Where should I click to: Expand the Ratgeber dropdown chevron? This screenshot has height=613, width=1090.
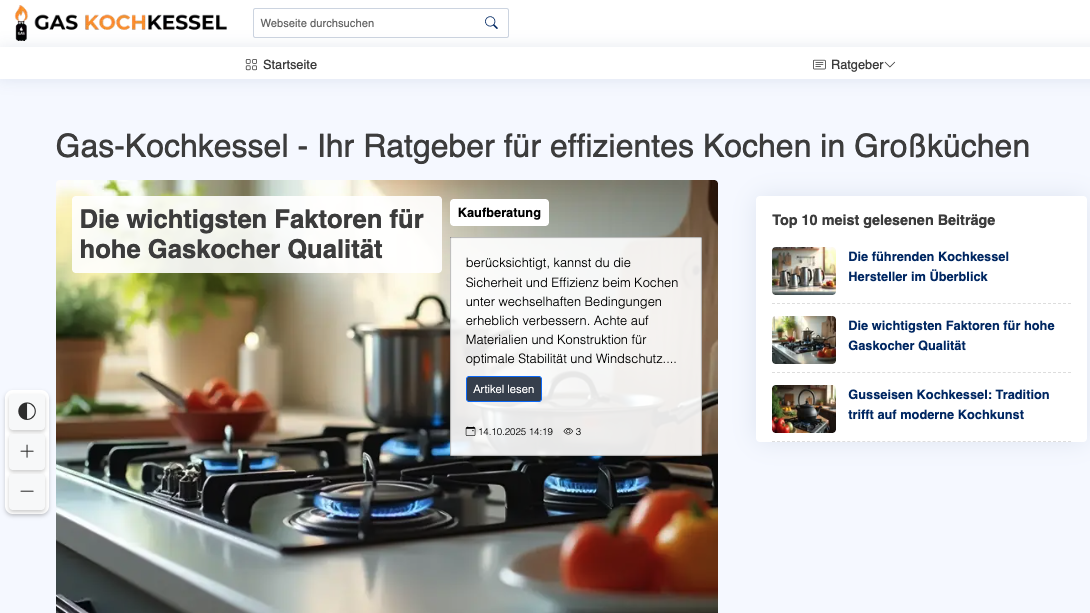pos(890,64)
